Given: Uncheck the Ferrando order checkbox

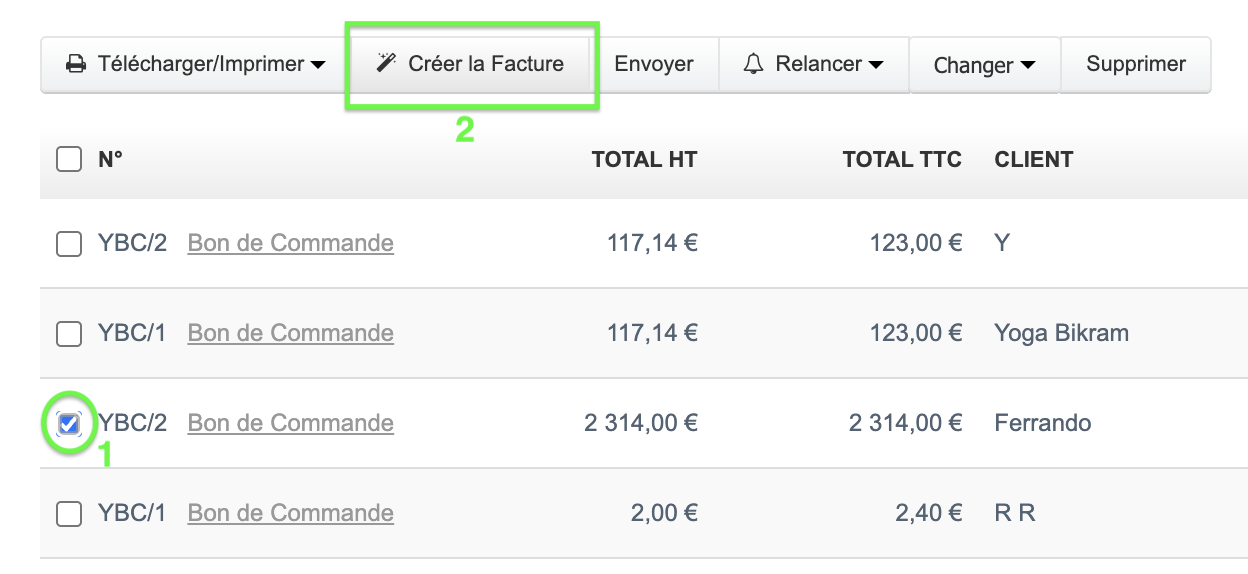Looking at the screenshot, I should tap(69, 424).
